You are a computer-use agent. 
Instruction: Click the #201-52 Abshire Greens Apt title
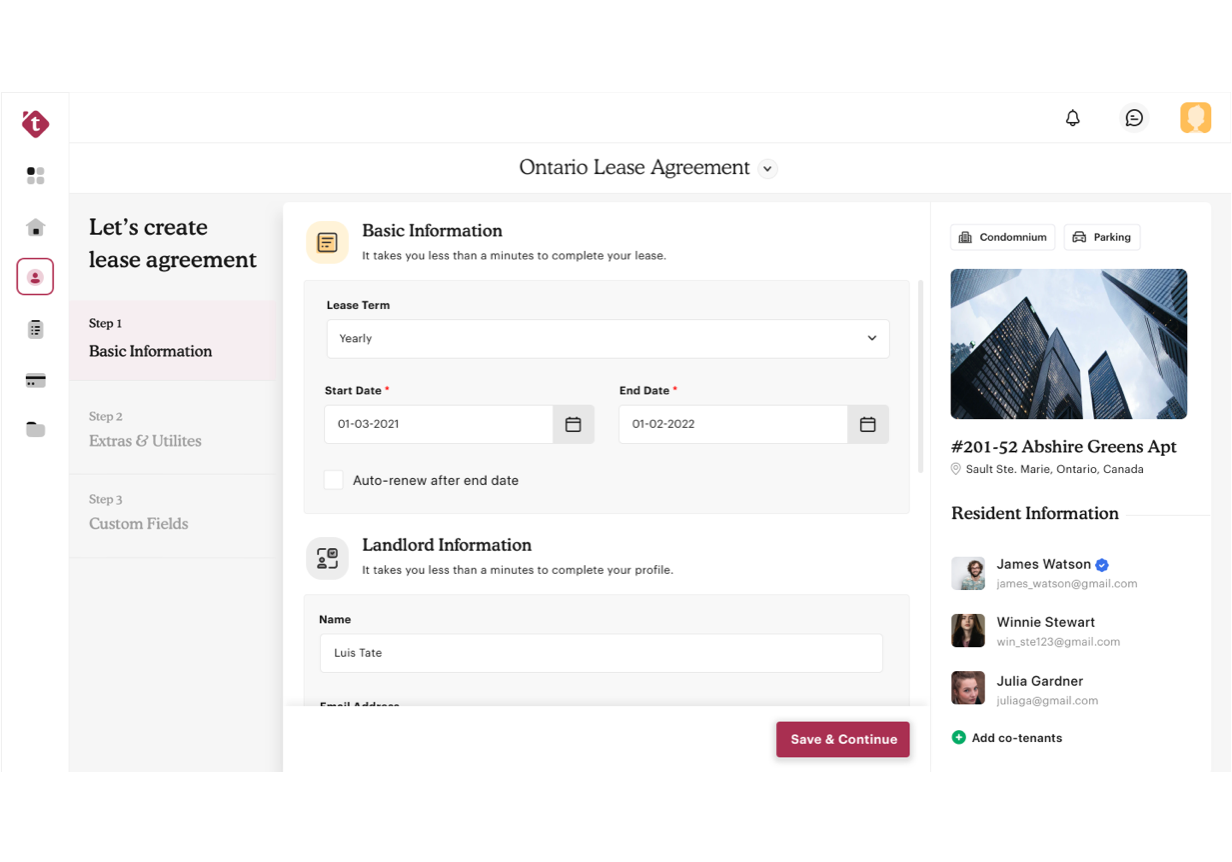point(1064,447)
